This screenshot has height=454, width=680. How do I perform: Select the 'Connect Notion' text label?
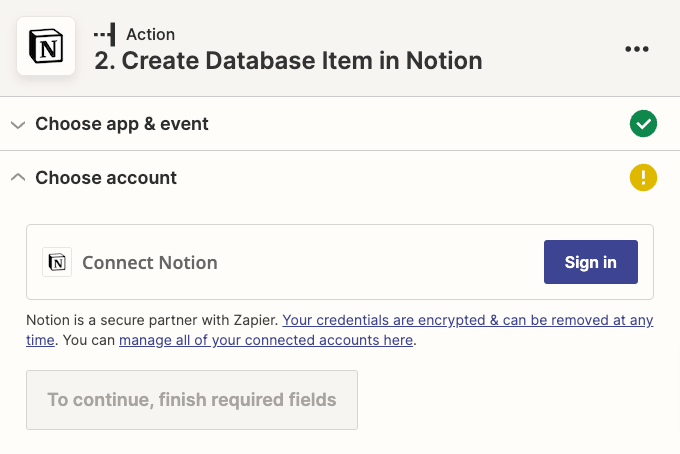tap(150, 263)
